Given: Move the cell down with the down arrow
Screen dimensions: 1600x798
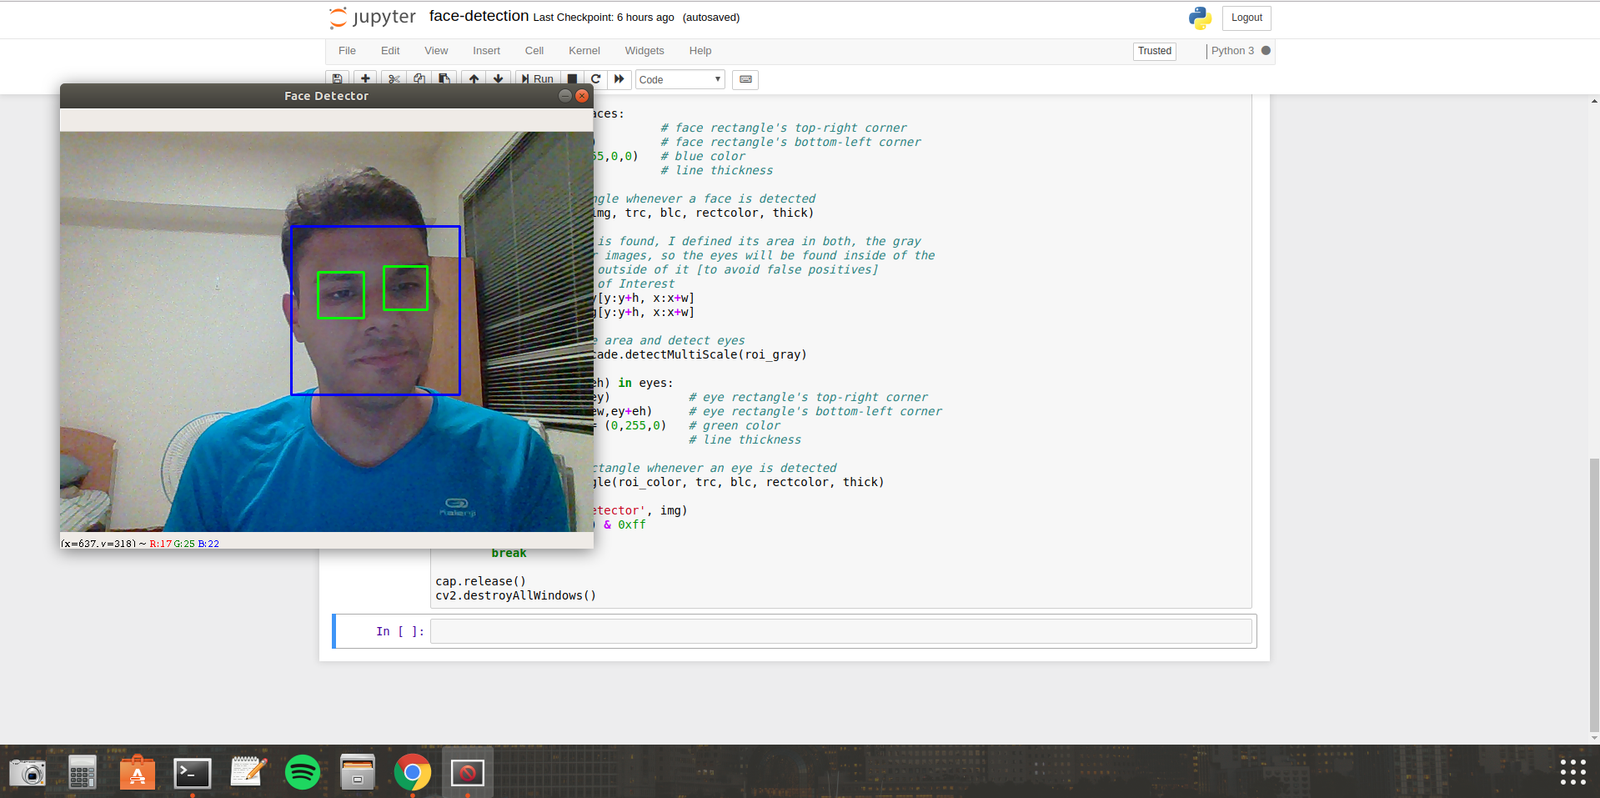Looking at the screenshot, I should pos(498,79).
